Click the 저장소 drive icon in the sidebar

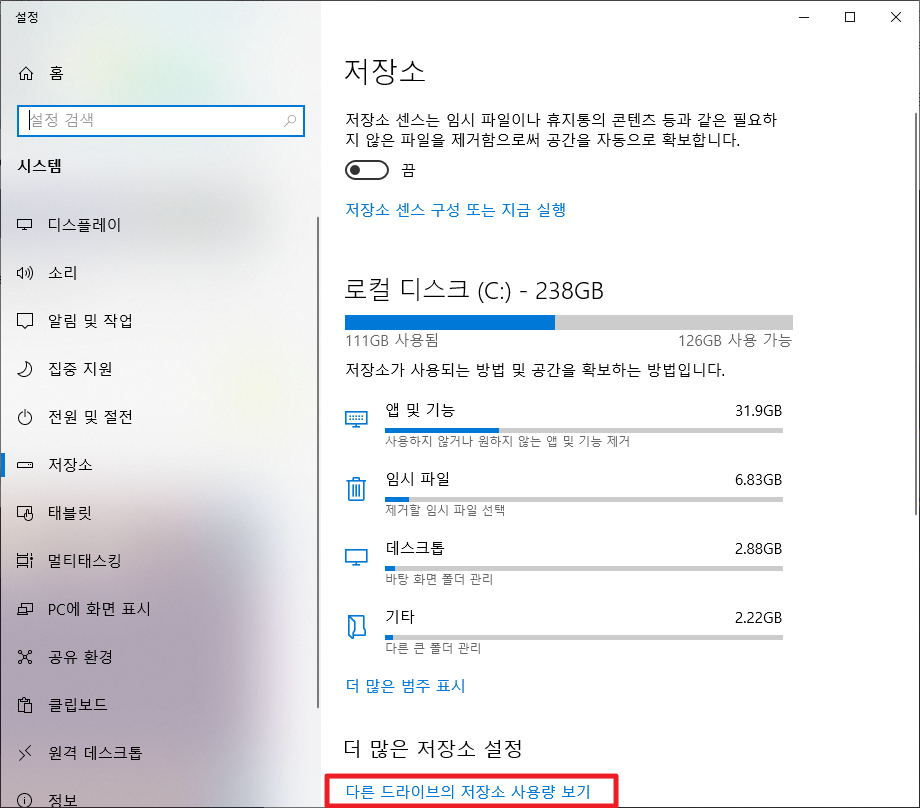point(25,465)
